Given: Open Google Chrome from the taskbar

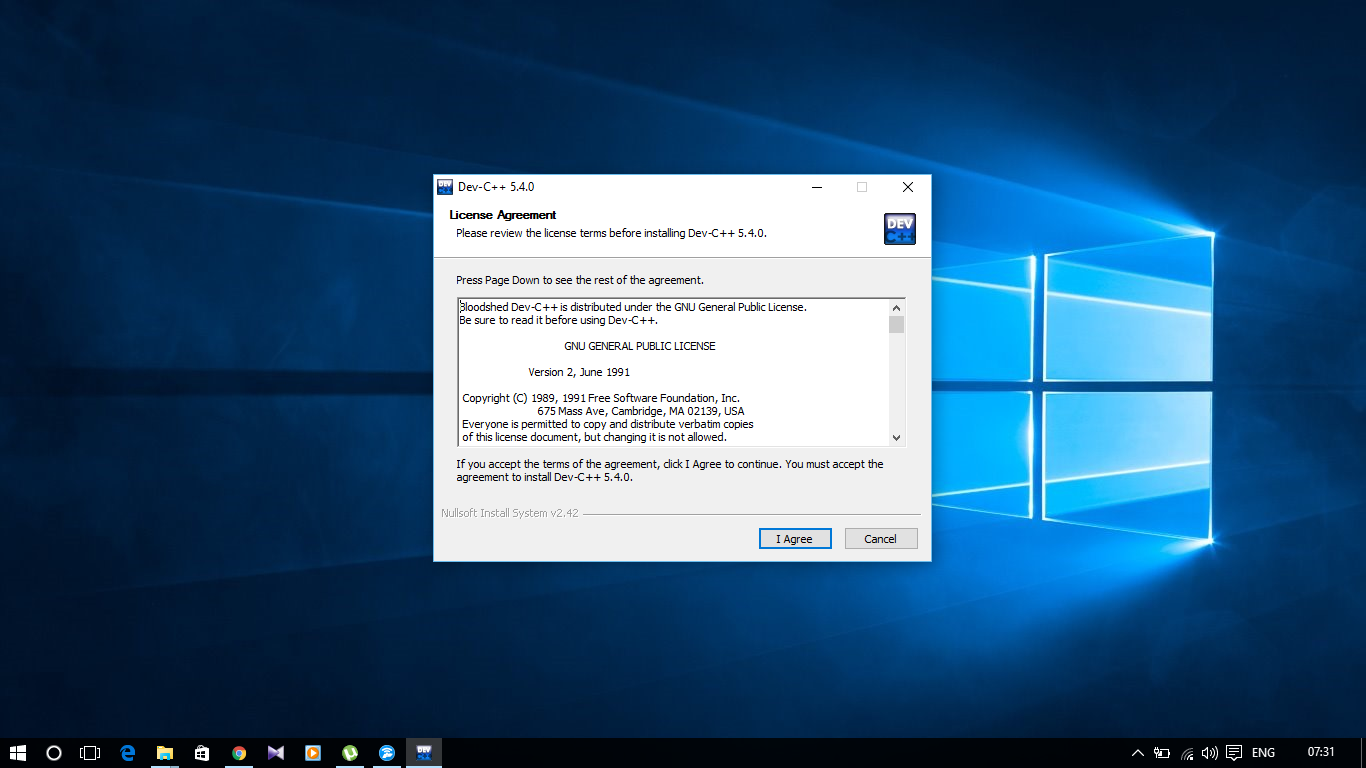Looking at the screenshot, I should (x=240, y=753).
